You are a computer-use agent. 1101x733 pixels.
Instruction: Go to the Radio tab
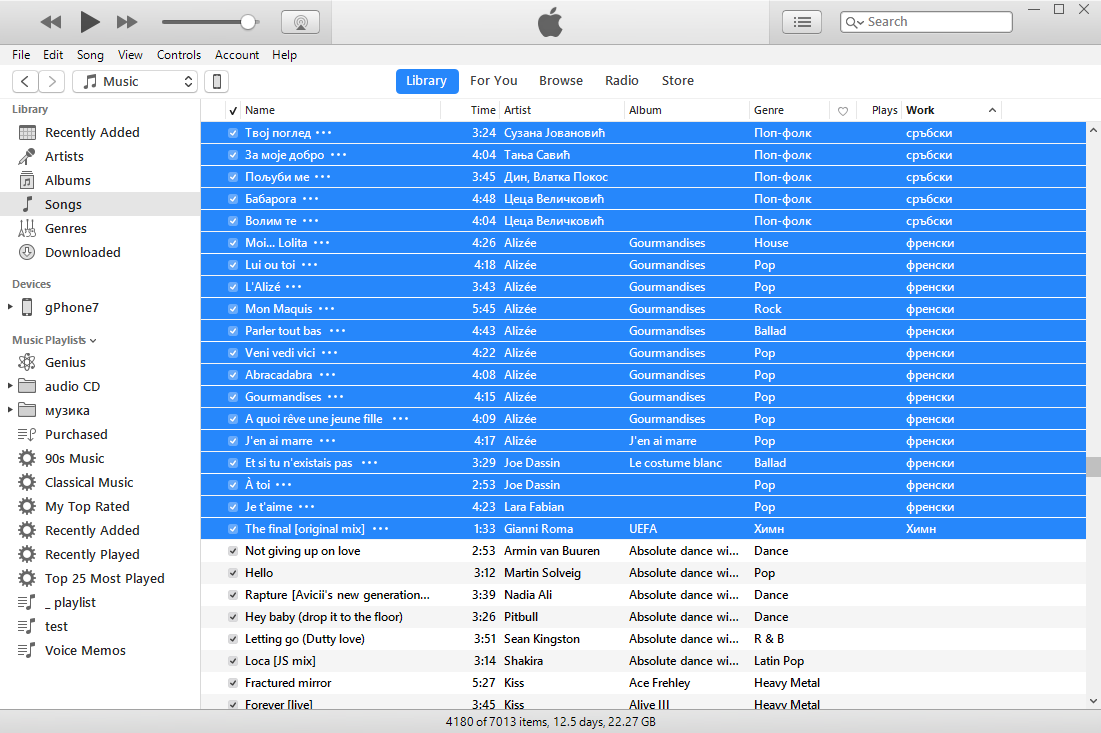pyautogui.click(x=621, y=81)
